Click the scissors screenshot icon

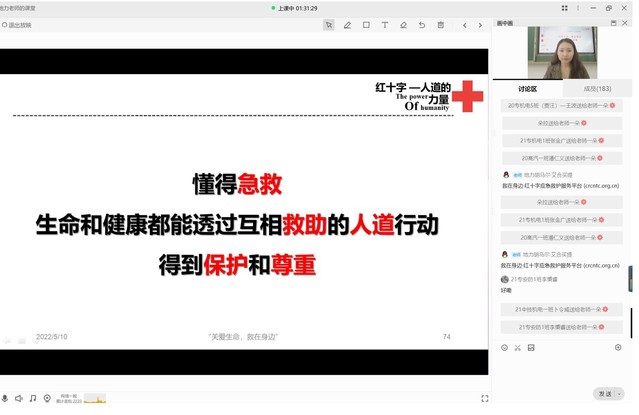tap(518, 348)
